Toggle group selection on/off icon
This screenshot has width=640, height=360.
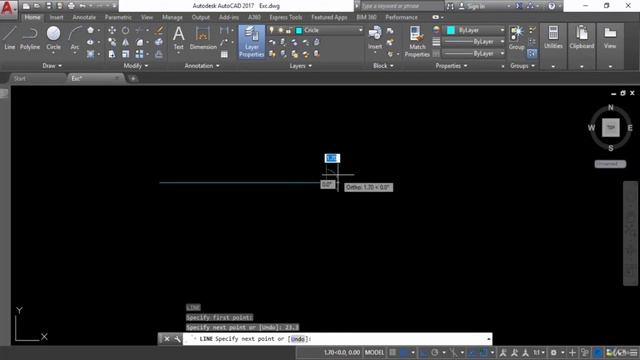coord(532,53)
